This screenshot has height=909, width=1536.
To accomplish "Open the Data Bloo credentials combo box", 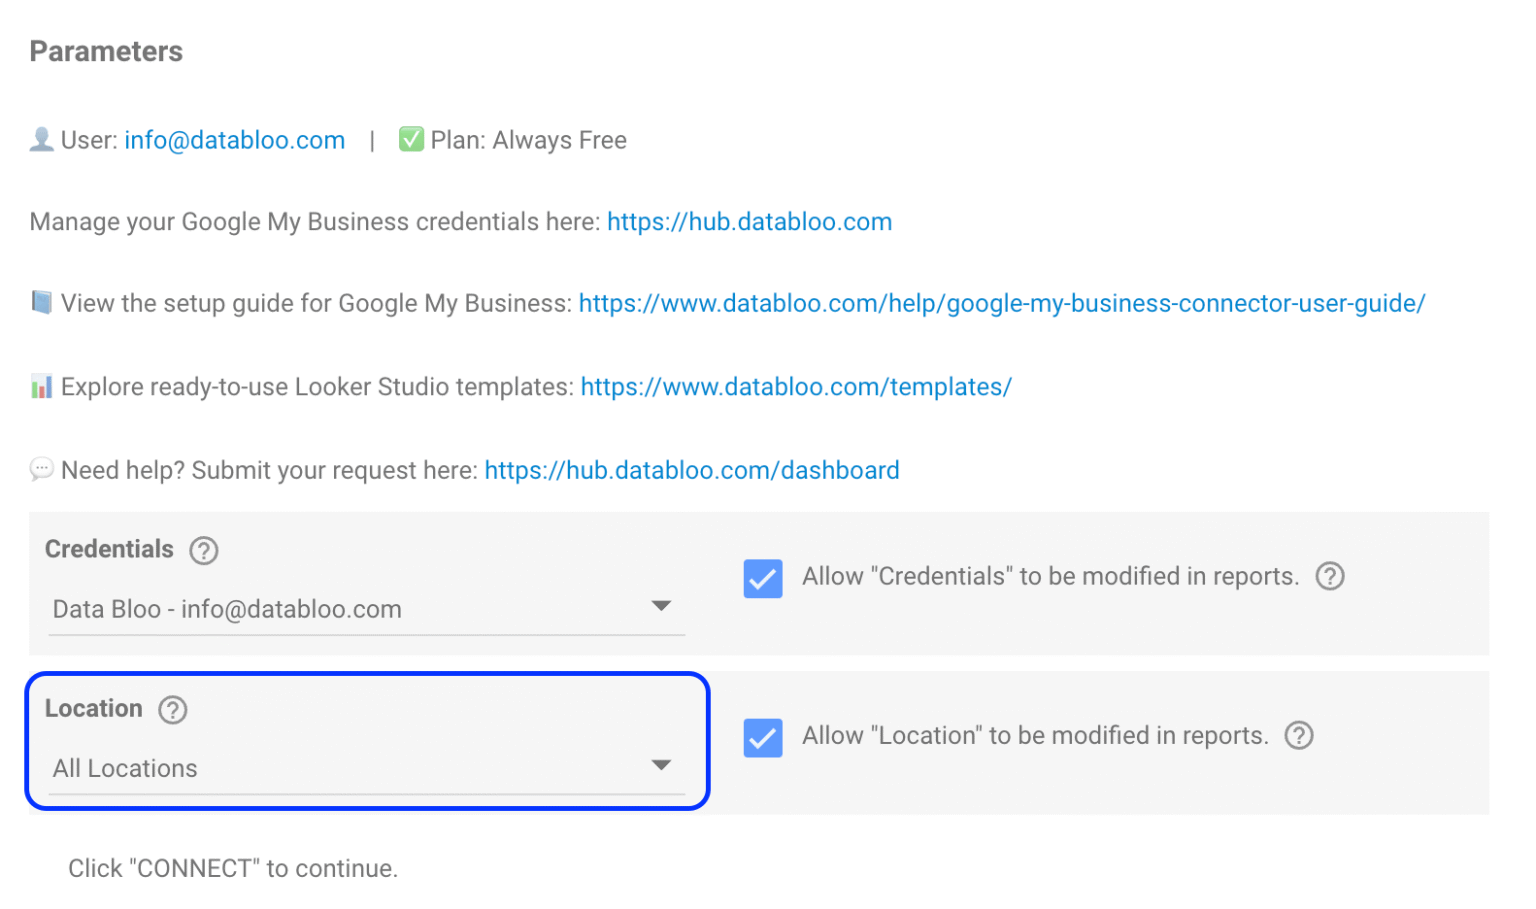I will [367, 610].
